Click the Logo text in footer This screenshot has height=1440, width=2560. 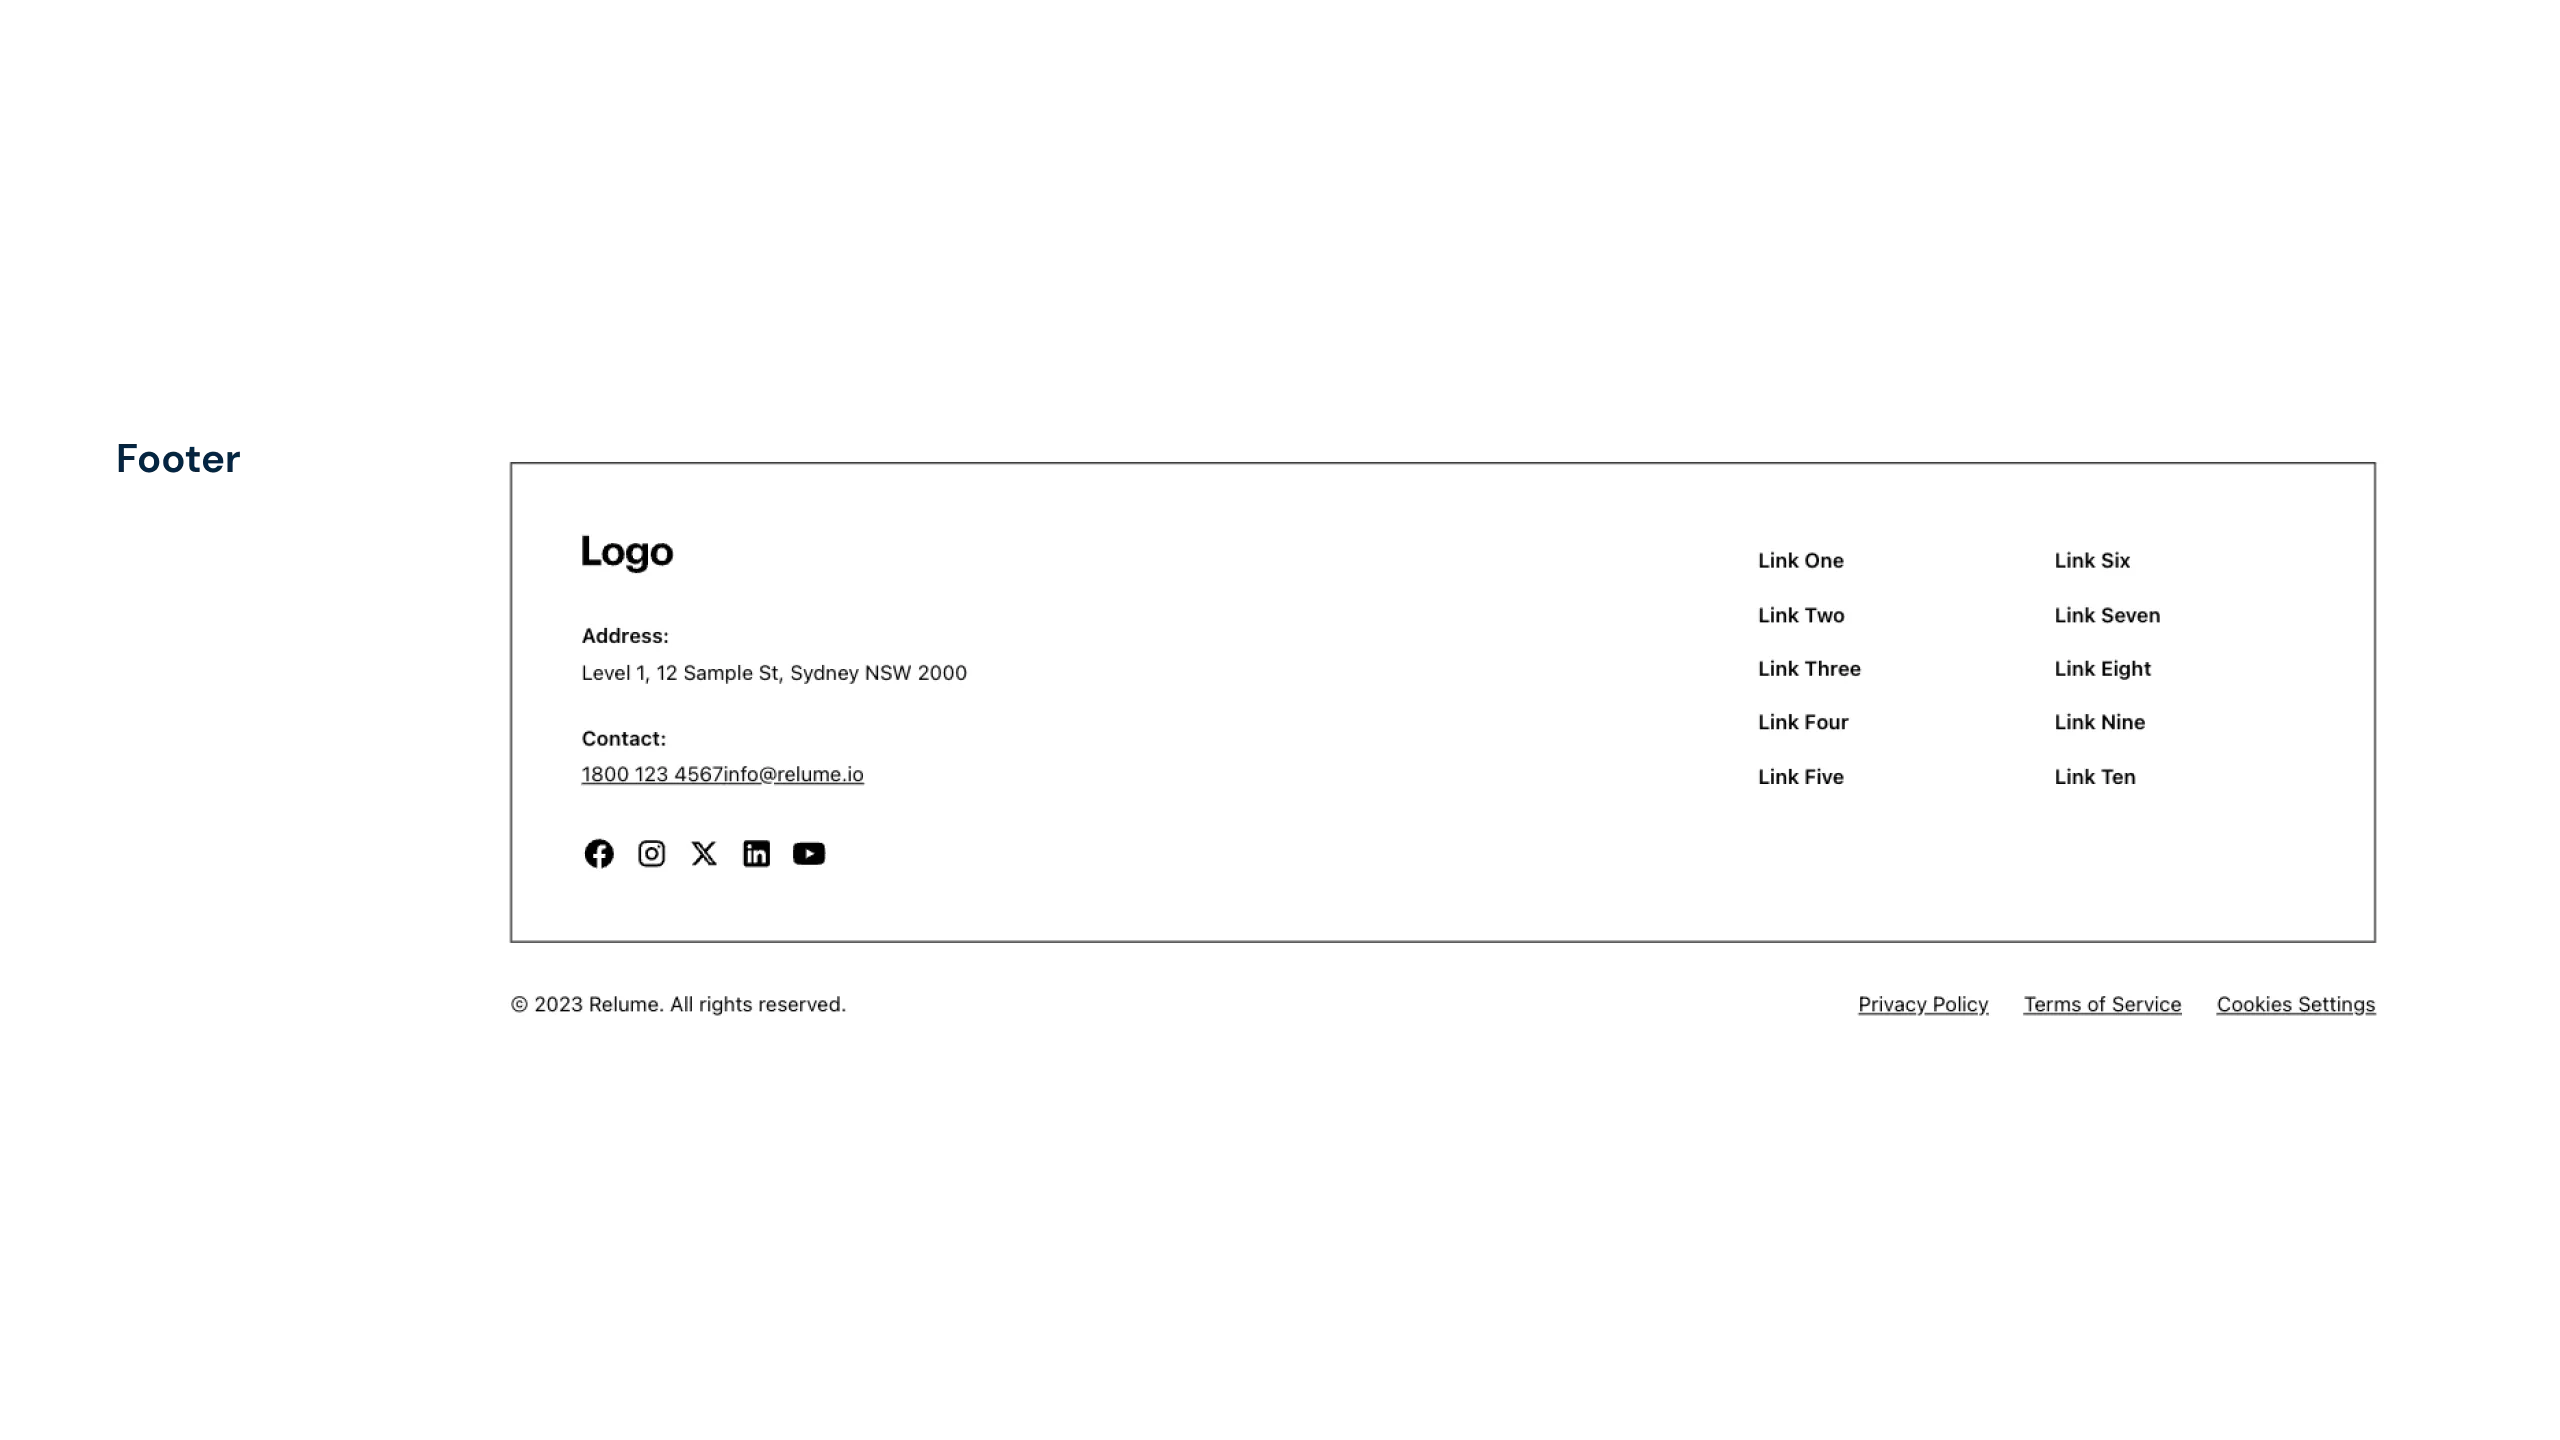[628, 550]
